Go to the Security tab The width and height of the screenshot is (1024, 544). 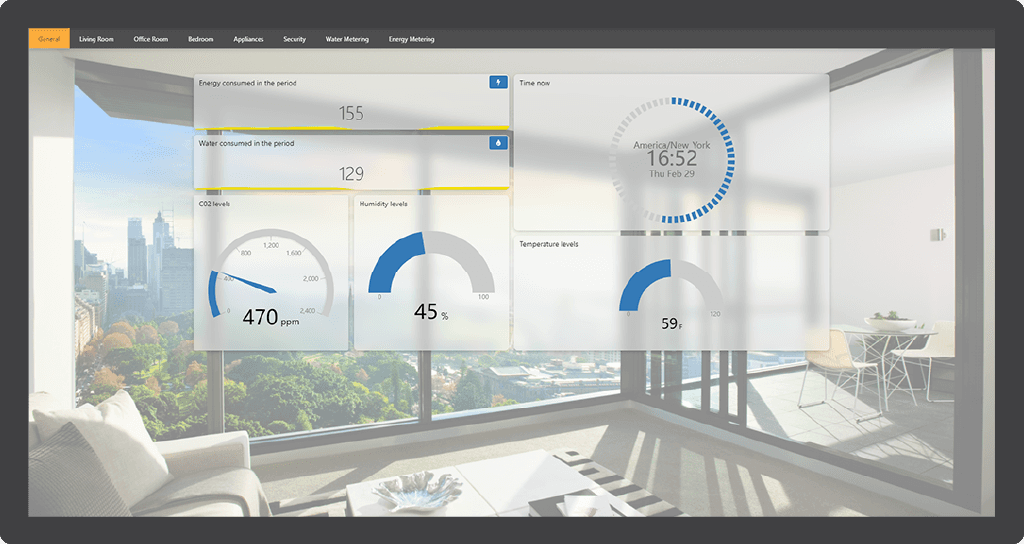(295, 39)
